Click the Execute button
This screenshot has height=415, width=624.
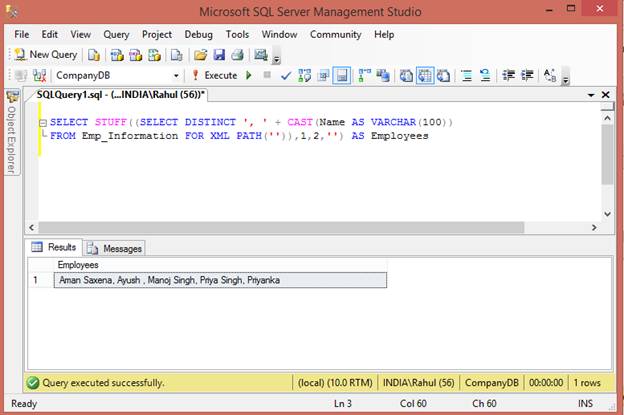pos(215,75)
